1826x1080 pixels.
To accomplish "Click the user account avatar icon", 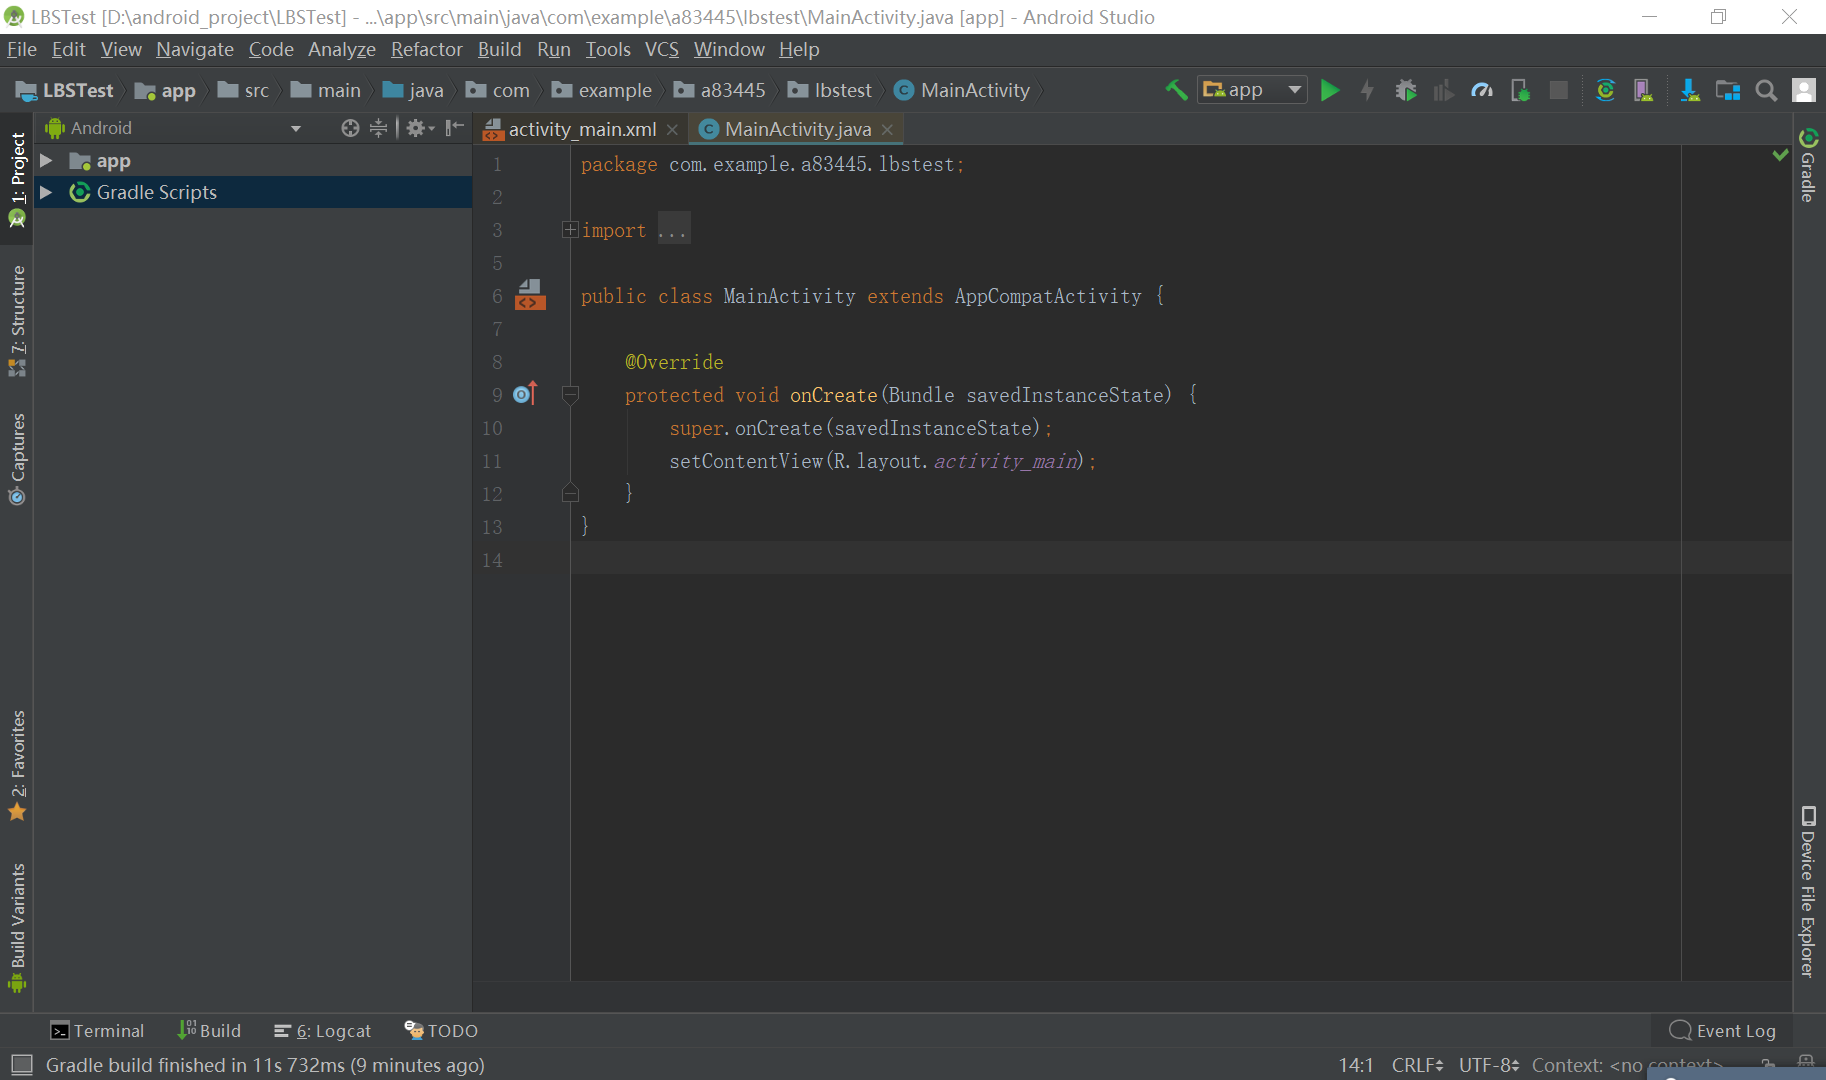I will click(1804, 90).
